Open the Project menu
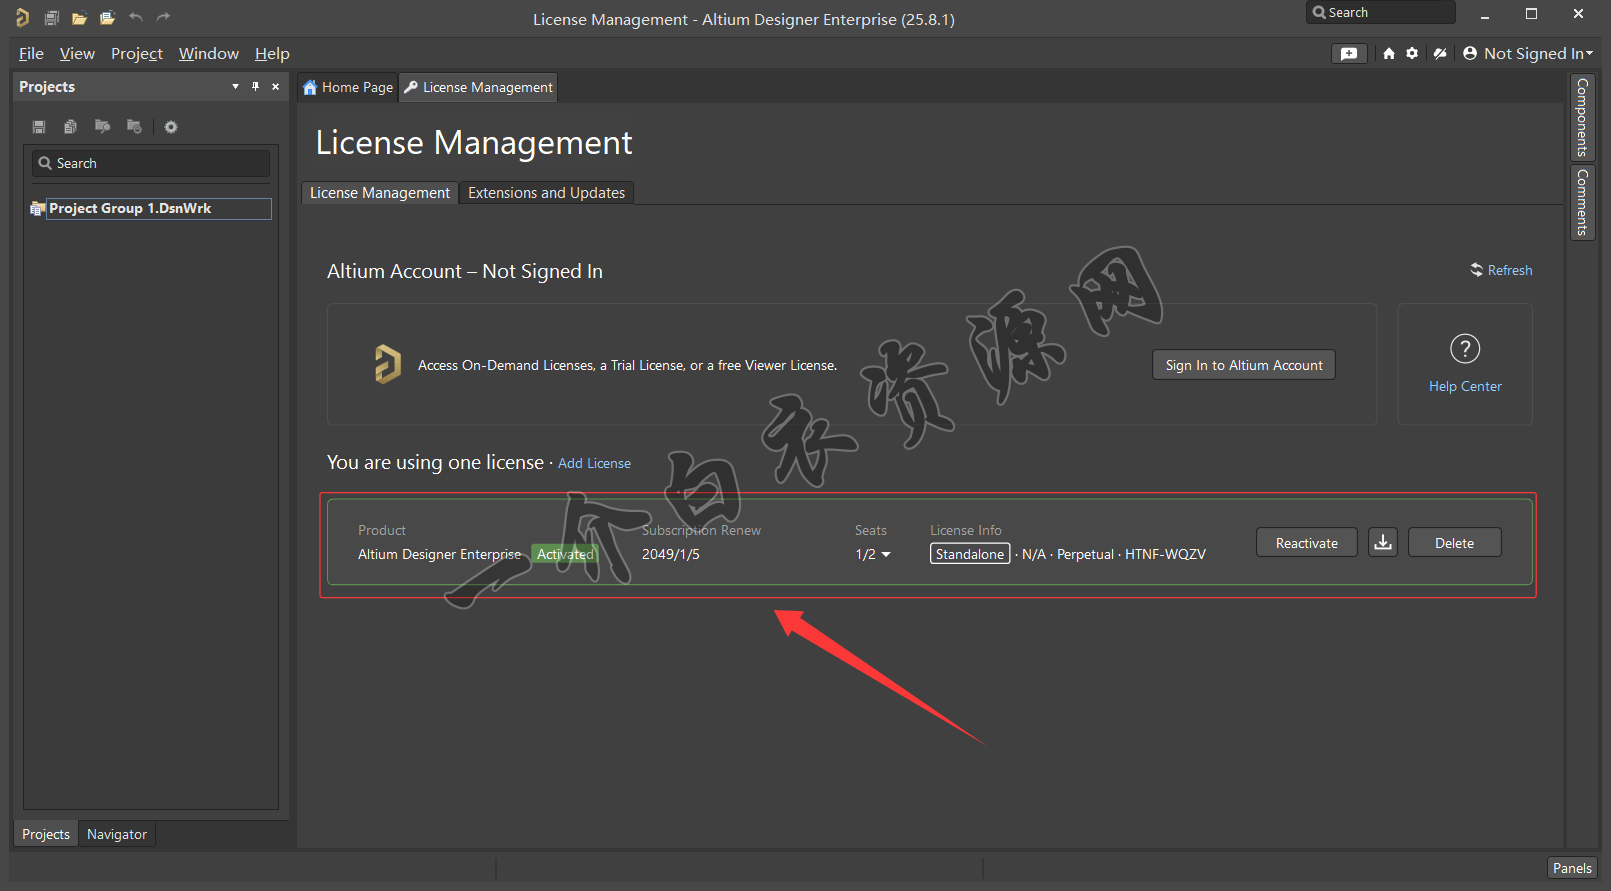Image resolution: width=1611 pixels, height=891 pixels. pos(136,54)
